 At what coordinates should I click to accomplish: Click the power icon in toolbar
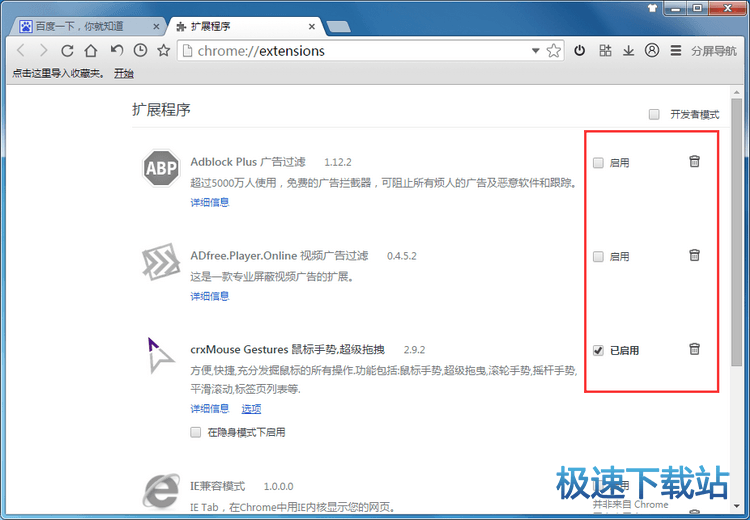point(579,50)
